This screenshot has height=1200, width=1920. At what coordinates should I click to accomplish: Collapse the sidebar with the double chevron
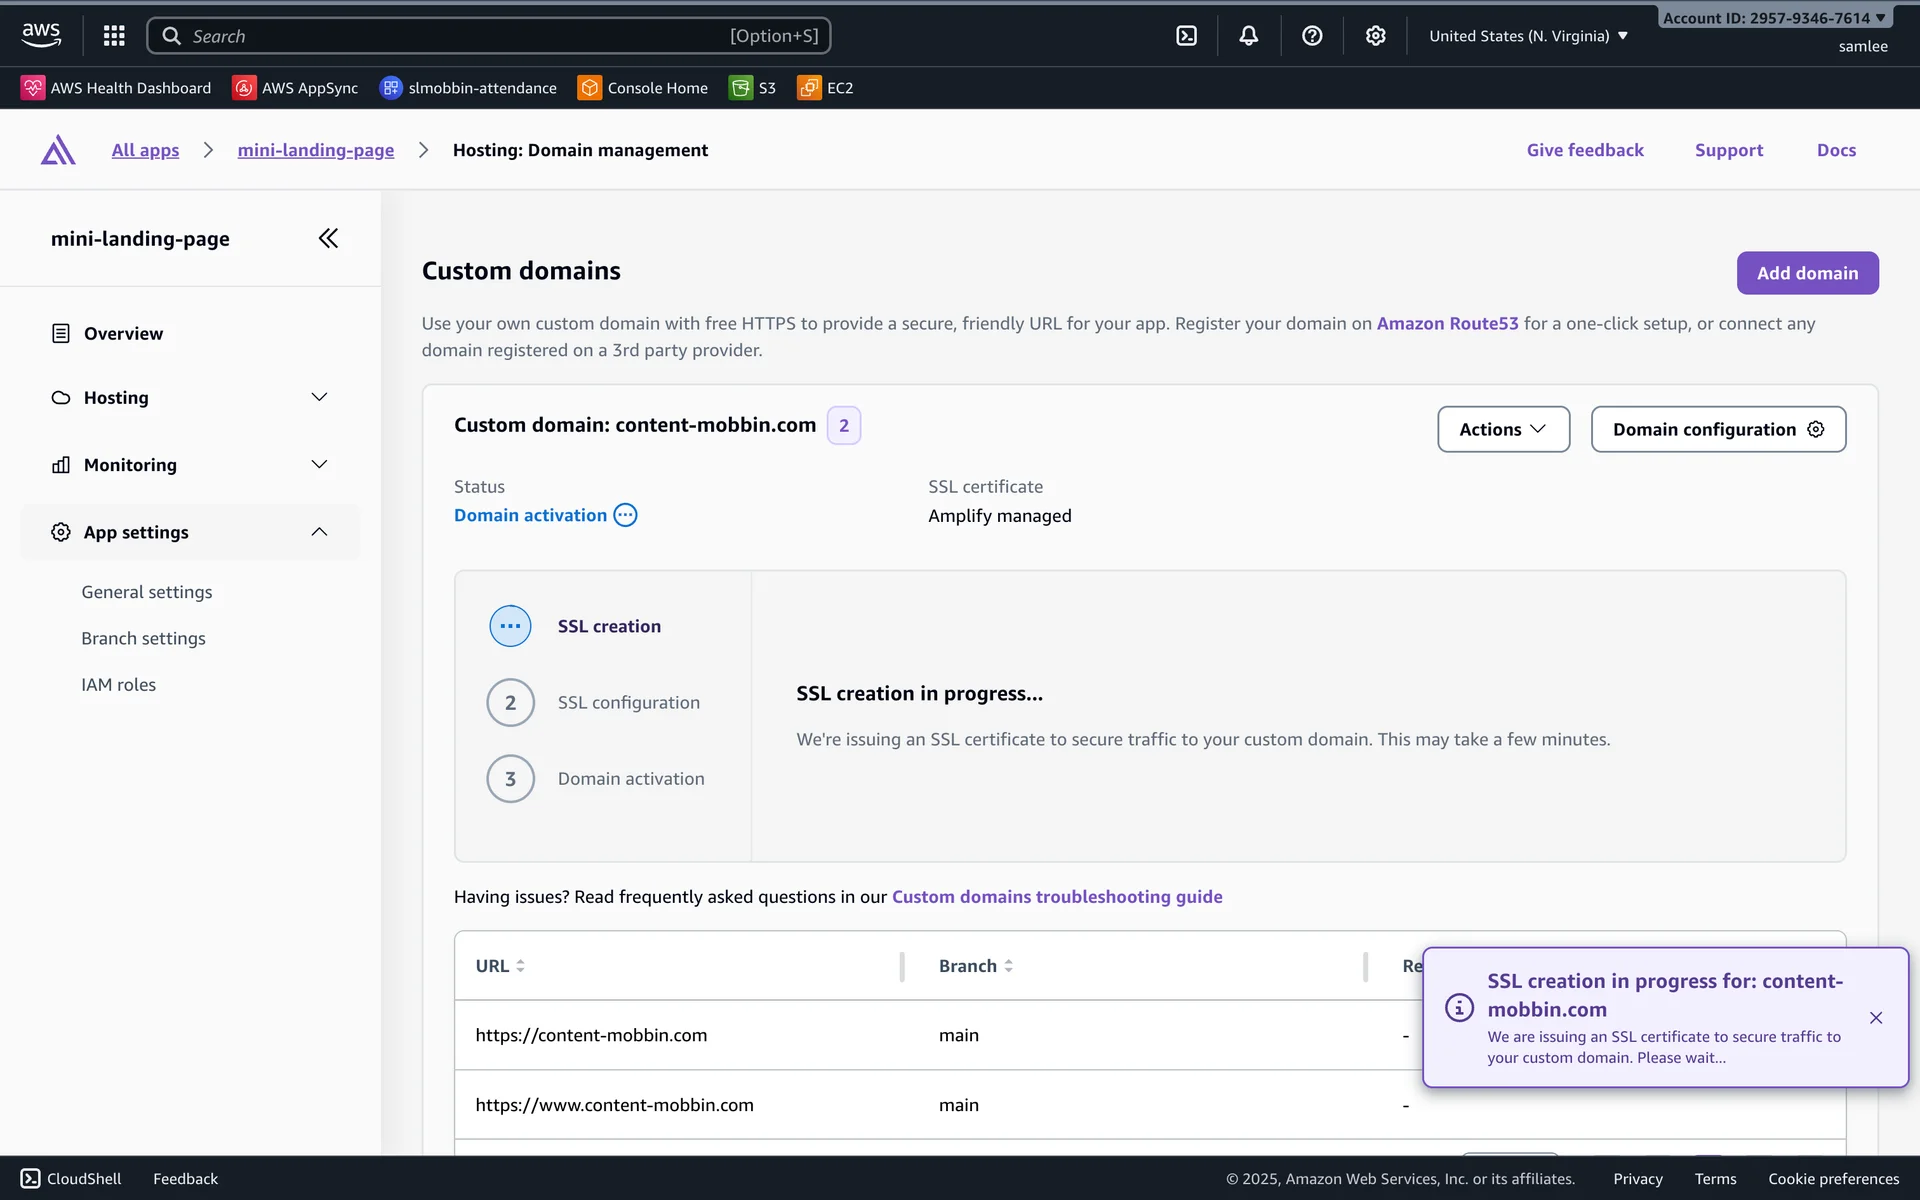tap(328, 238)
